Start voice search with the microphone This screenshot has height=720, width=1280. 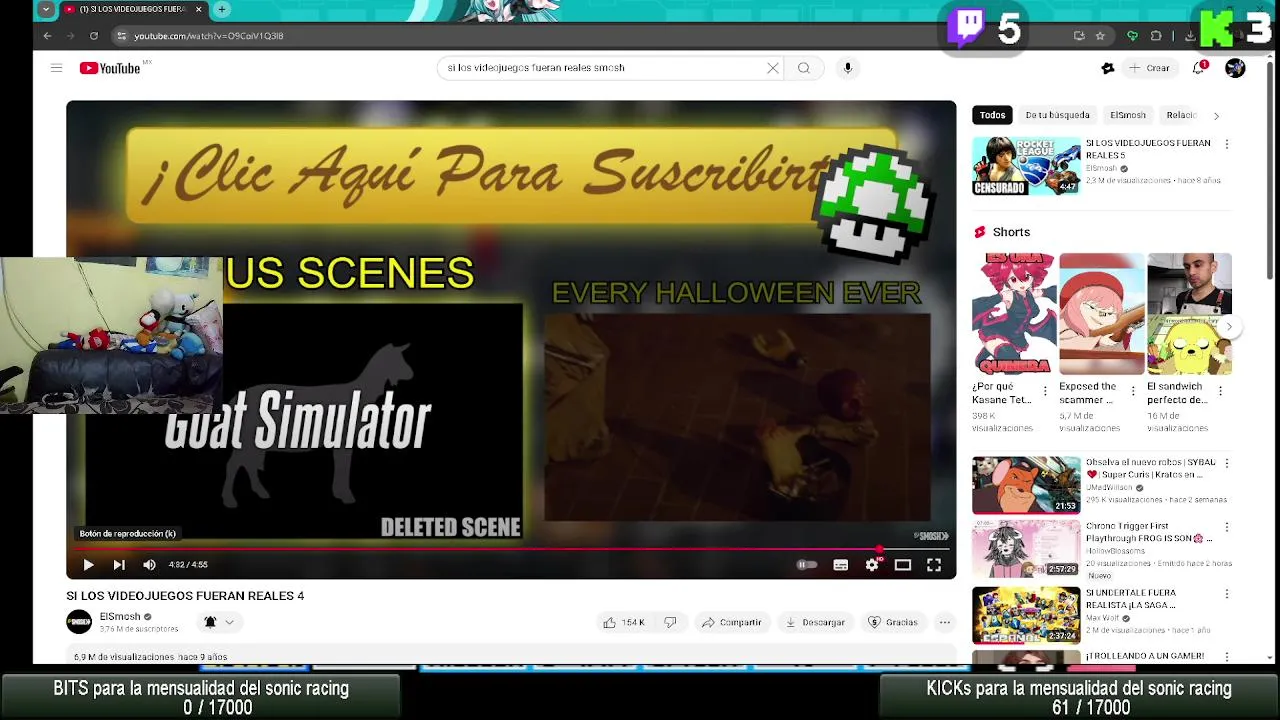[x=848, y=68]
